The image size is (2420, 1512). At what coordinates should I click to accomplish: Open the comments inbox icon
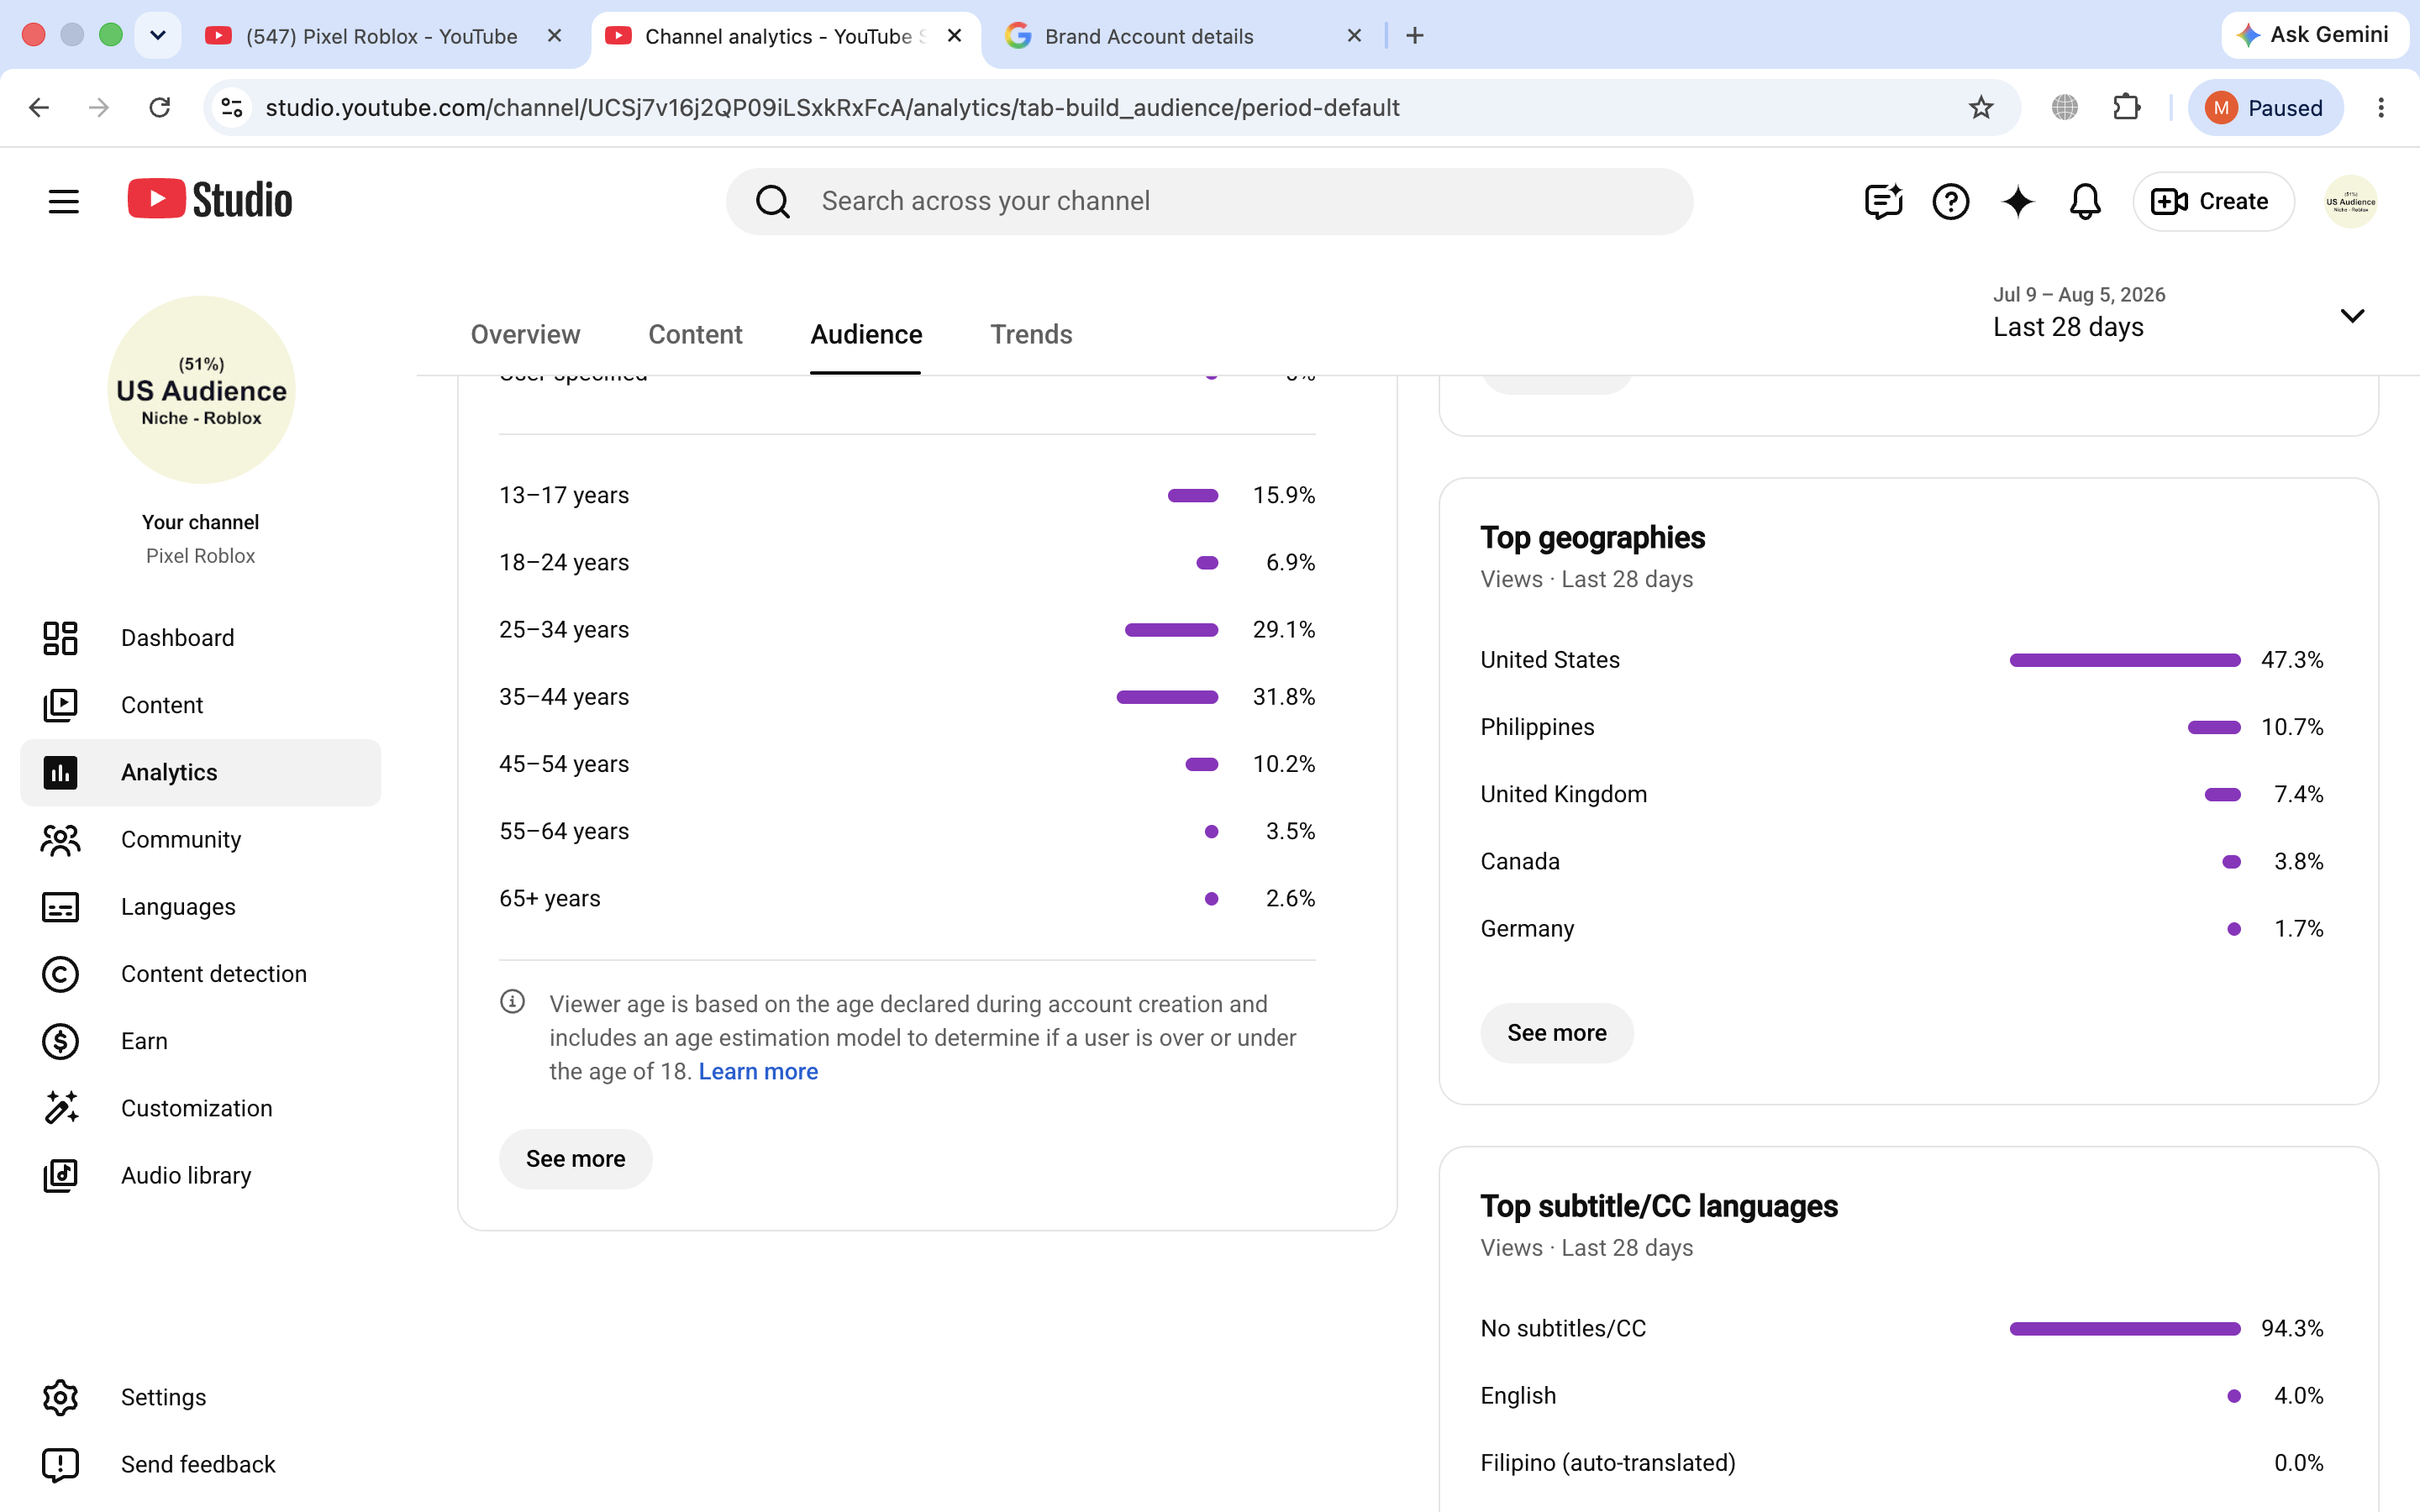(x=1883, y=201)
